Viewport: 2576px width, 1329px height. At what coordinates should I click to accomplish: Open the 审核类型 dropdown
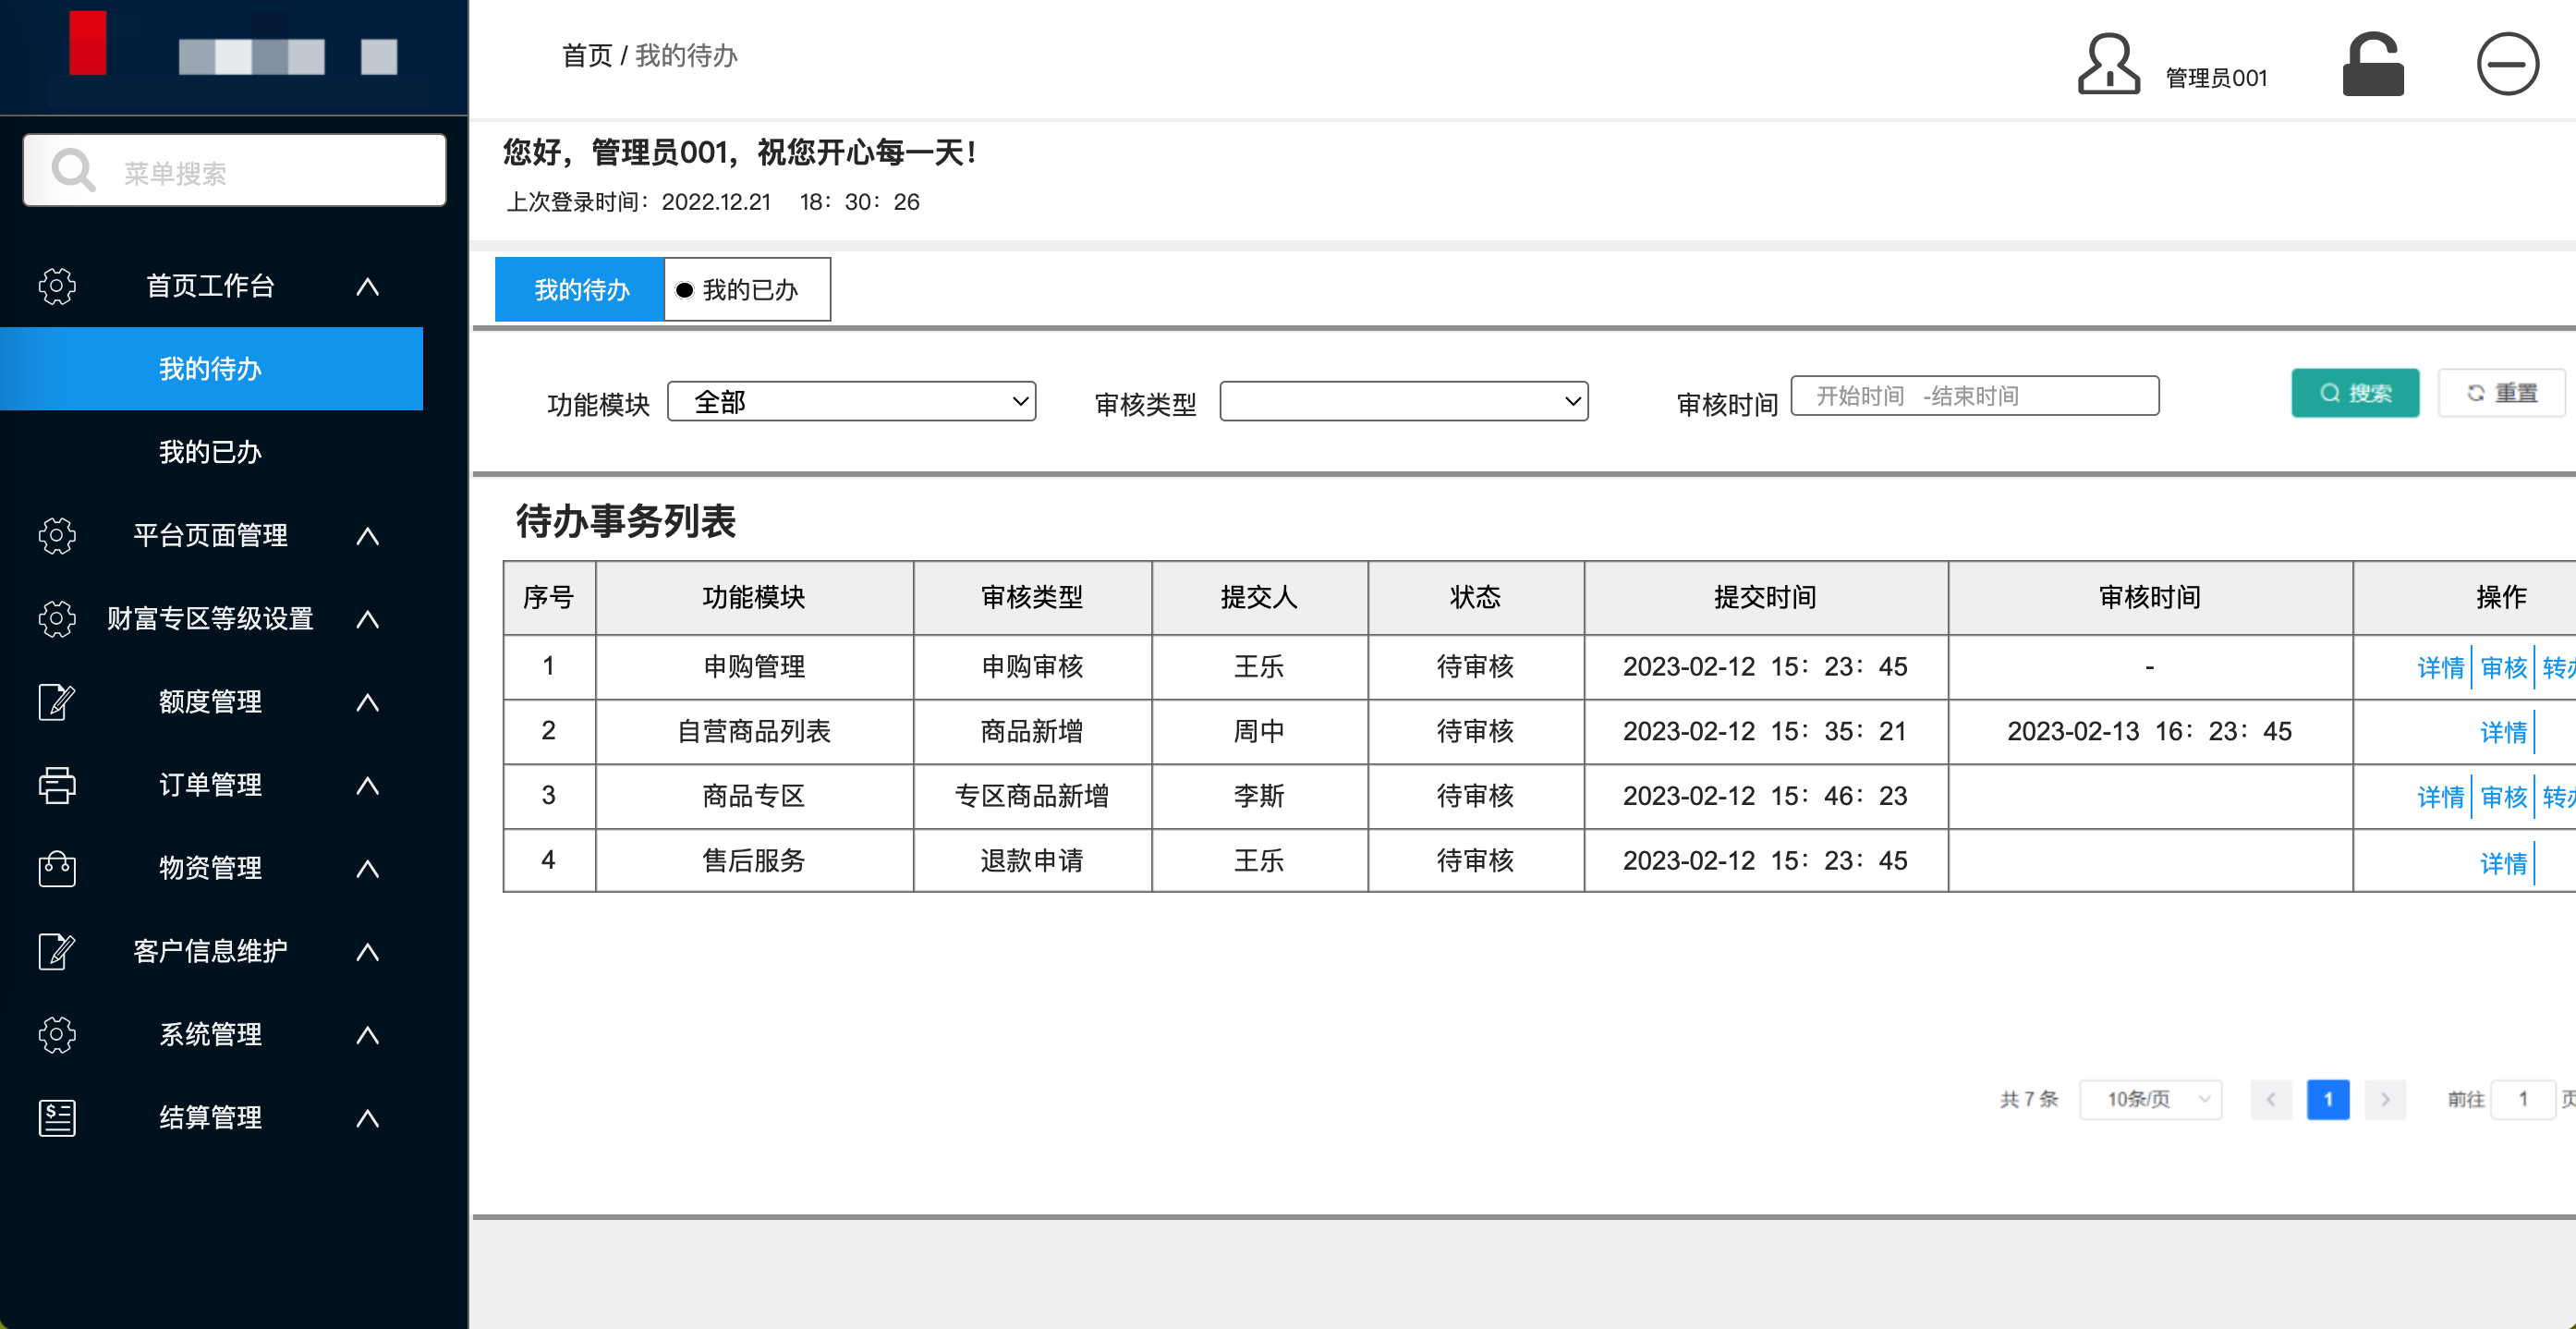(x=1404, y=401)
